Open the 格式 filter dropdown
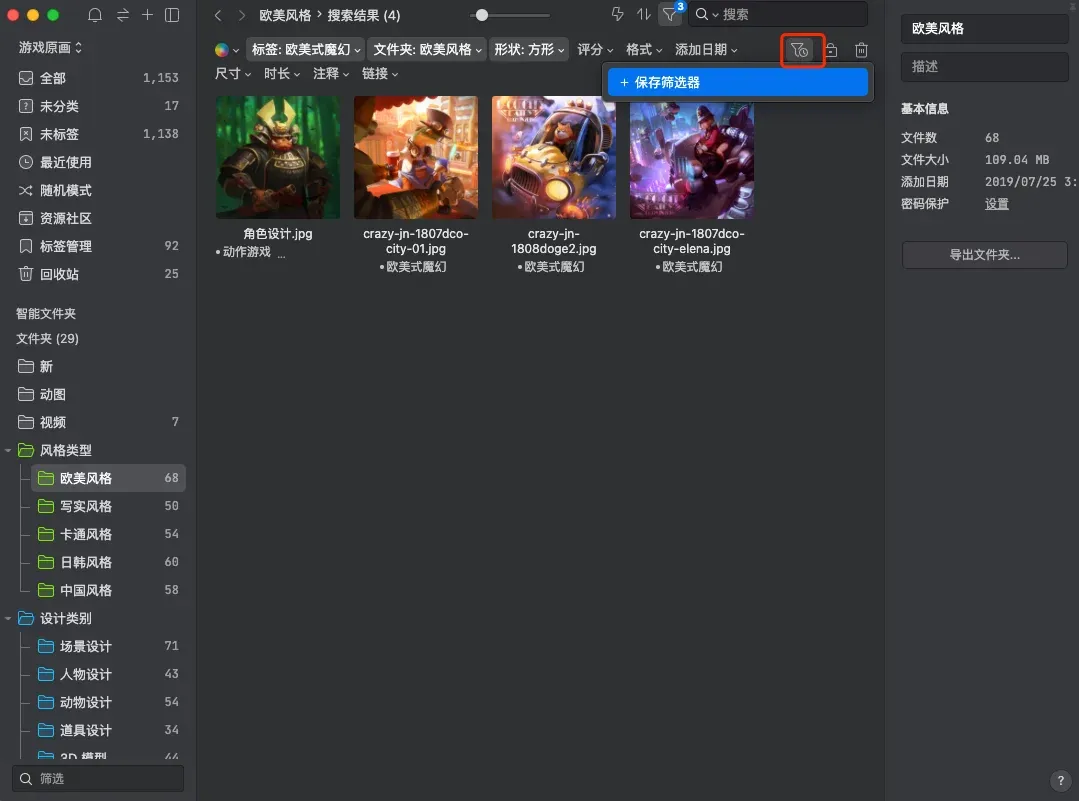 pos(643,50)
